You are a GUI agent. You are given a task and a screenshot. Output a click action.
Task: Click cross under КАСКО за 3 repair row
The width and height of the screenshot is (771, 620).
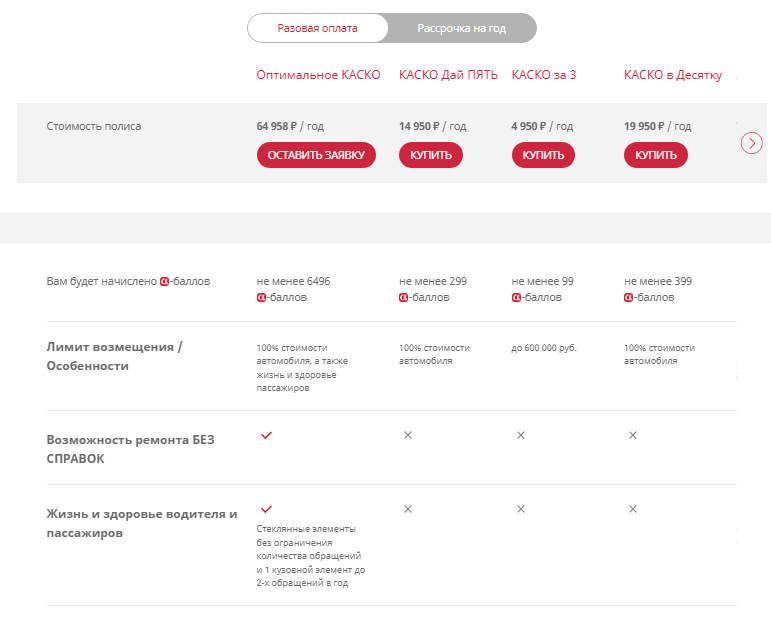click(520, 435)
